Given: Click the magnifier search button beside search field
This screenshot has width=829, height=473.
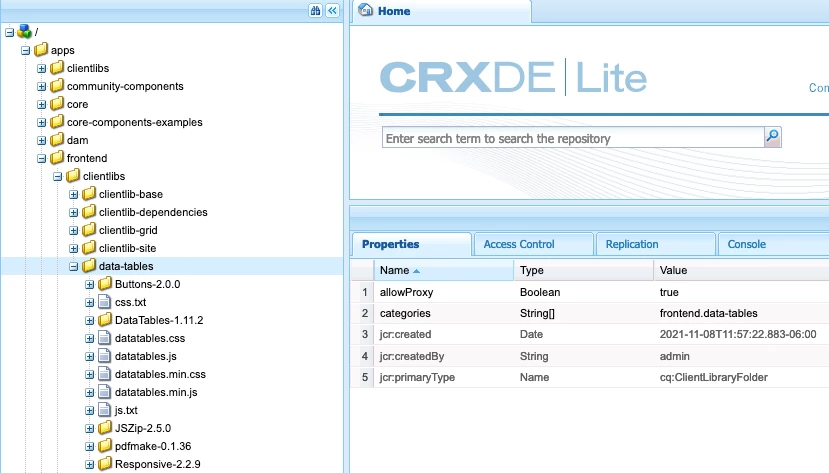Looking at the screenshot, I should point(772,137).
